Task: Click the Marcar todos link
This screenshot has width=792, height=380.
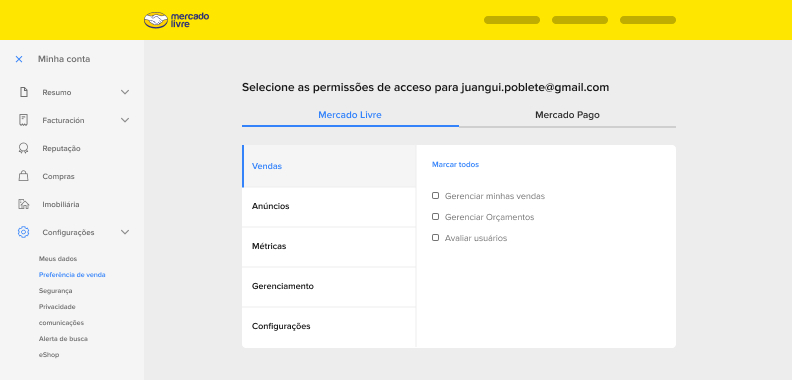Action: click(456, 165)
